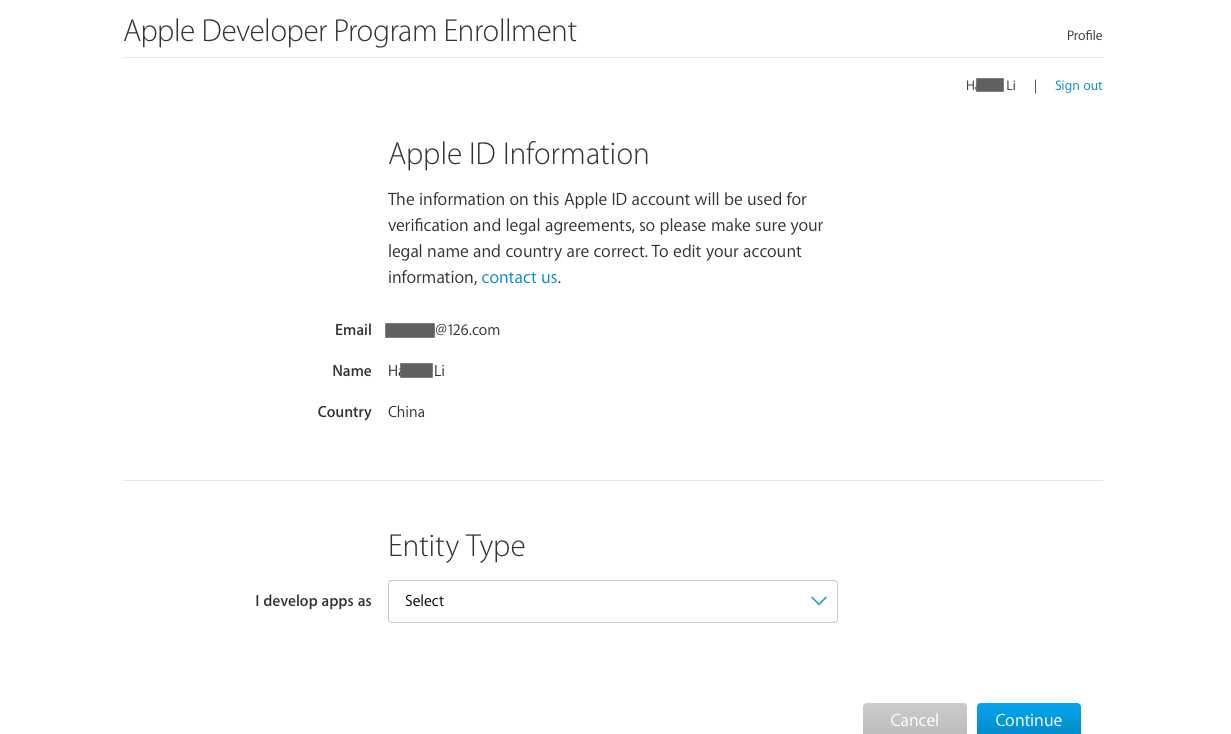Click the Name field value ending in Li
The image size is (1231, 734).
[416, 371]
